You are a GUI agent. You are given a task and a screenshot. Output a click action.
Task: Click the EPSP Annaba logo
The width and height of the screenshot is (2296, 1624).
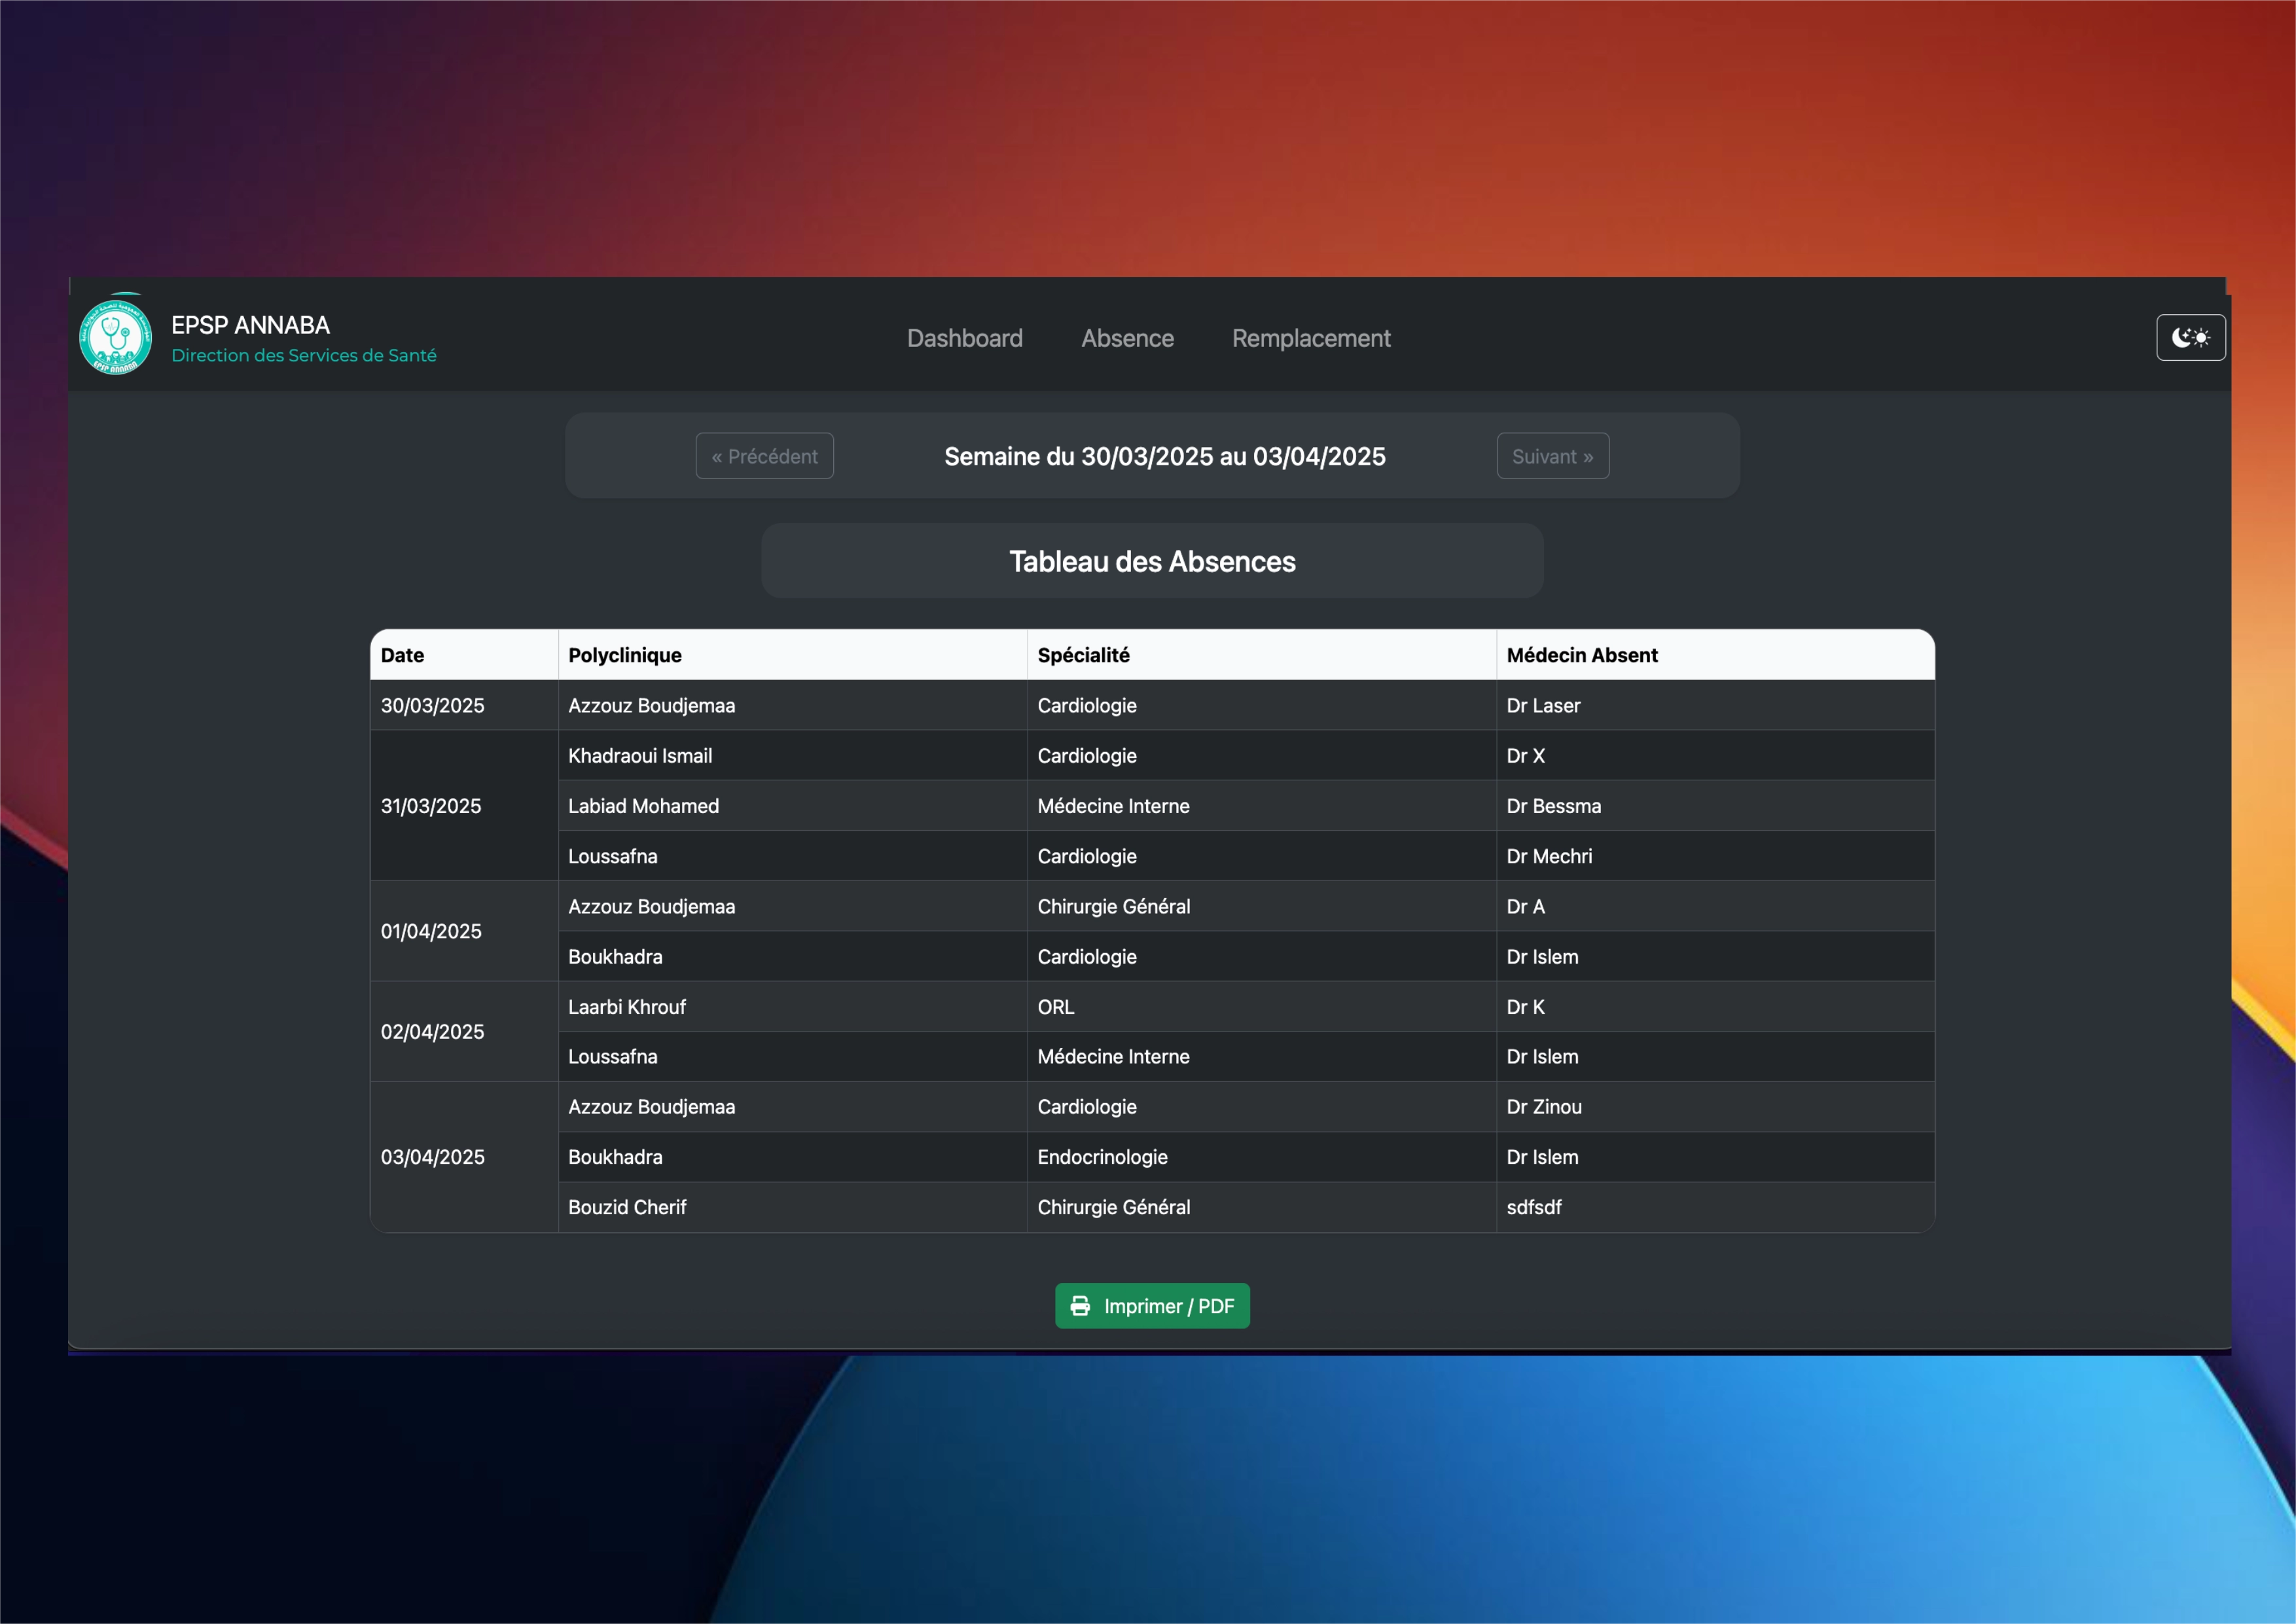point(116,338)
